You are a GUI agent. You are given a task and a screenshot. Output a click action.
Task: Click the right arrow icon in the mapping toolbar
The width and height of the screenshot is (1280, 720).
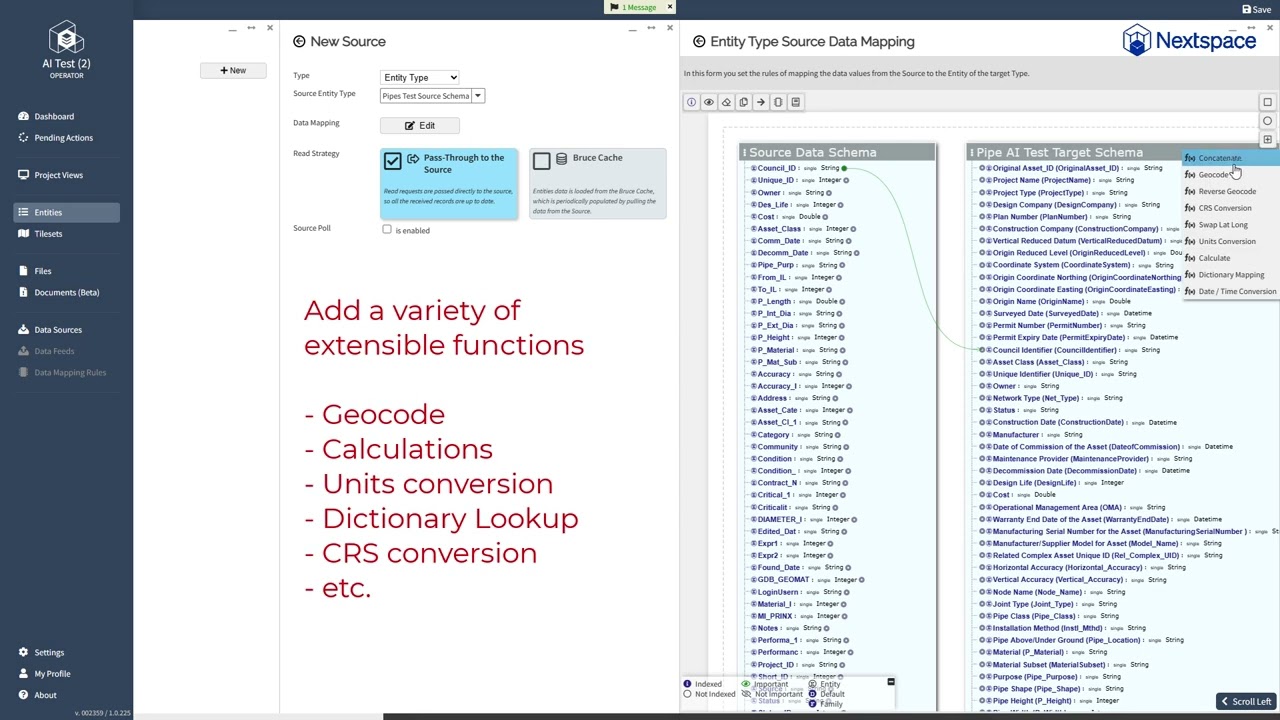click(x=761, y=102)
